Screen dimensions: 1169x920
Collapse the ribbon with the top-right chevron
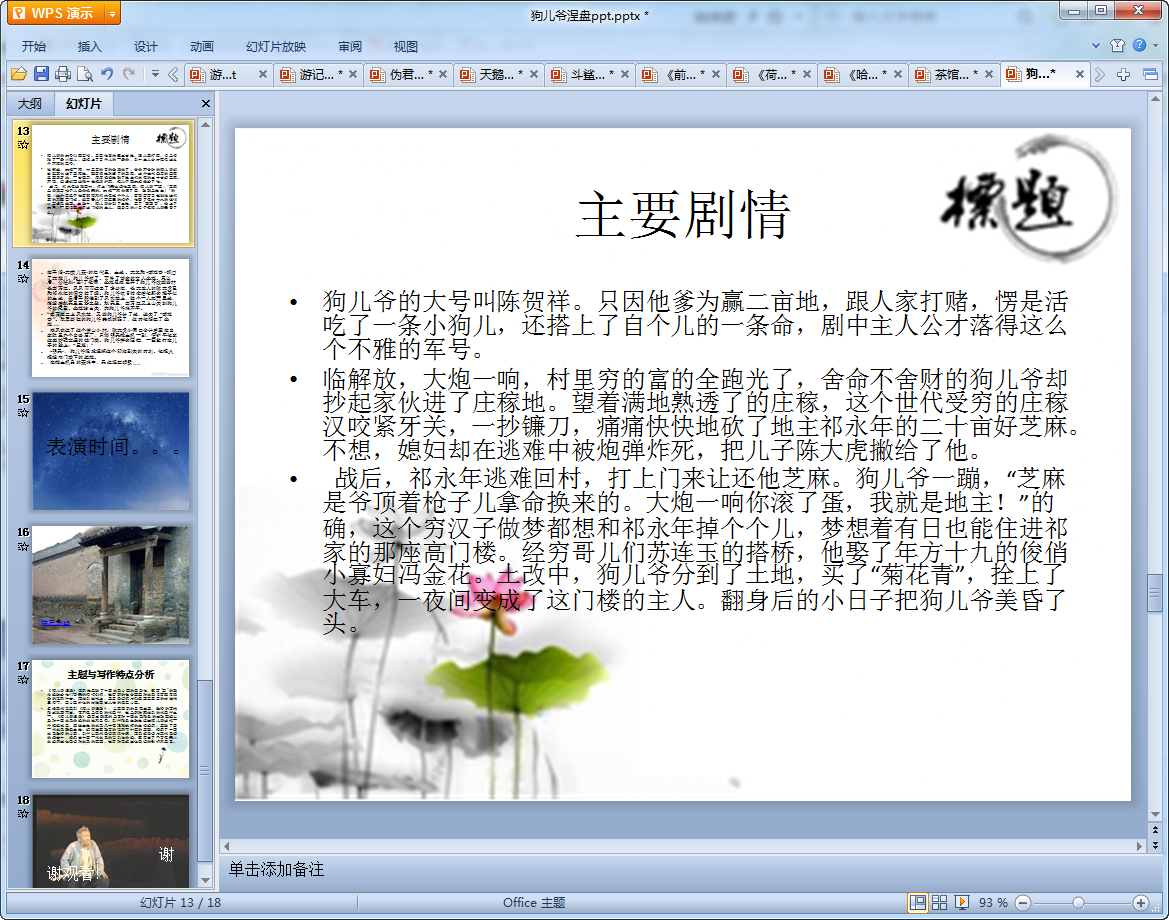click(1096, 45)
